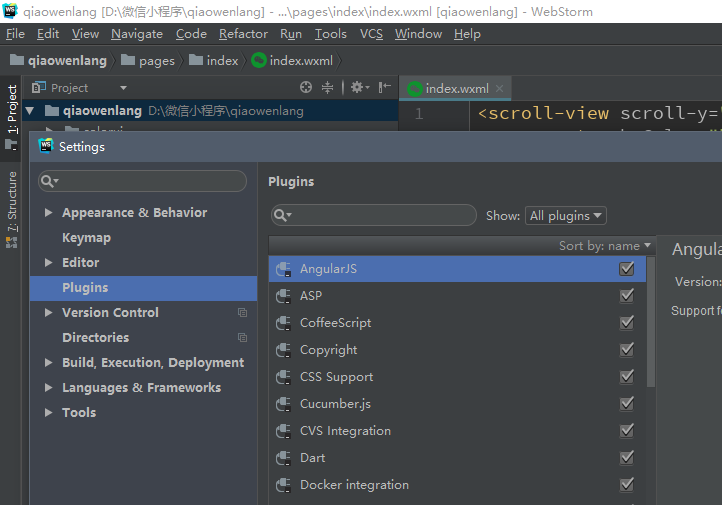Viewport: 722px width, 505px height.
Task: Select the index.wxml editor tab
Action: (455, 88)
